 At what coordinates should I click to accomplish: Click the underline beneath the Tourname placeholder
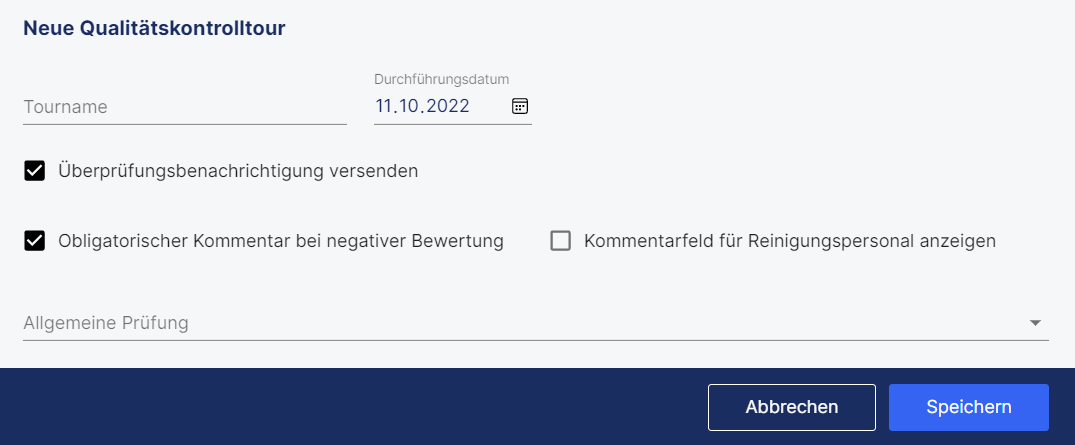pyautogui.click(x=185, y=125)
